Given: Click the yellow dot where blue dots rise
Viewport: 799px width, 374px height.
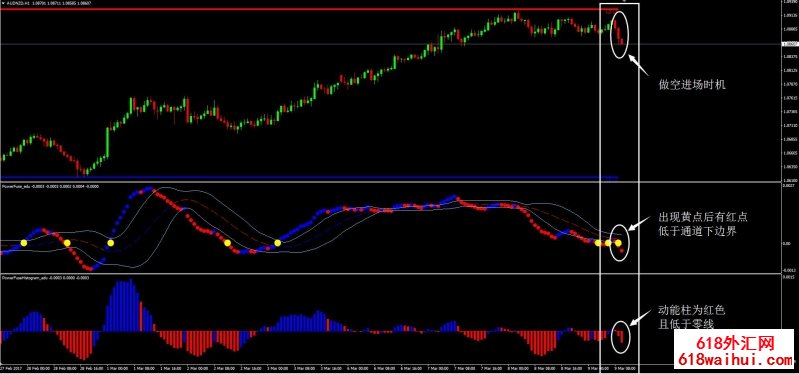Looking at the screenshot, I should [x=111, y=243].
